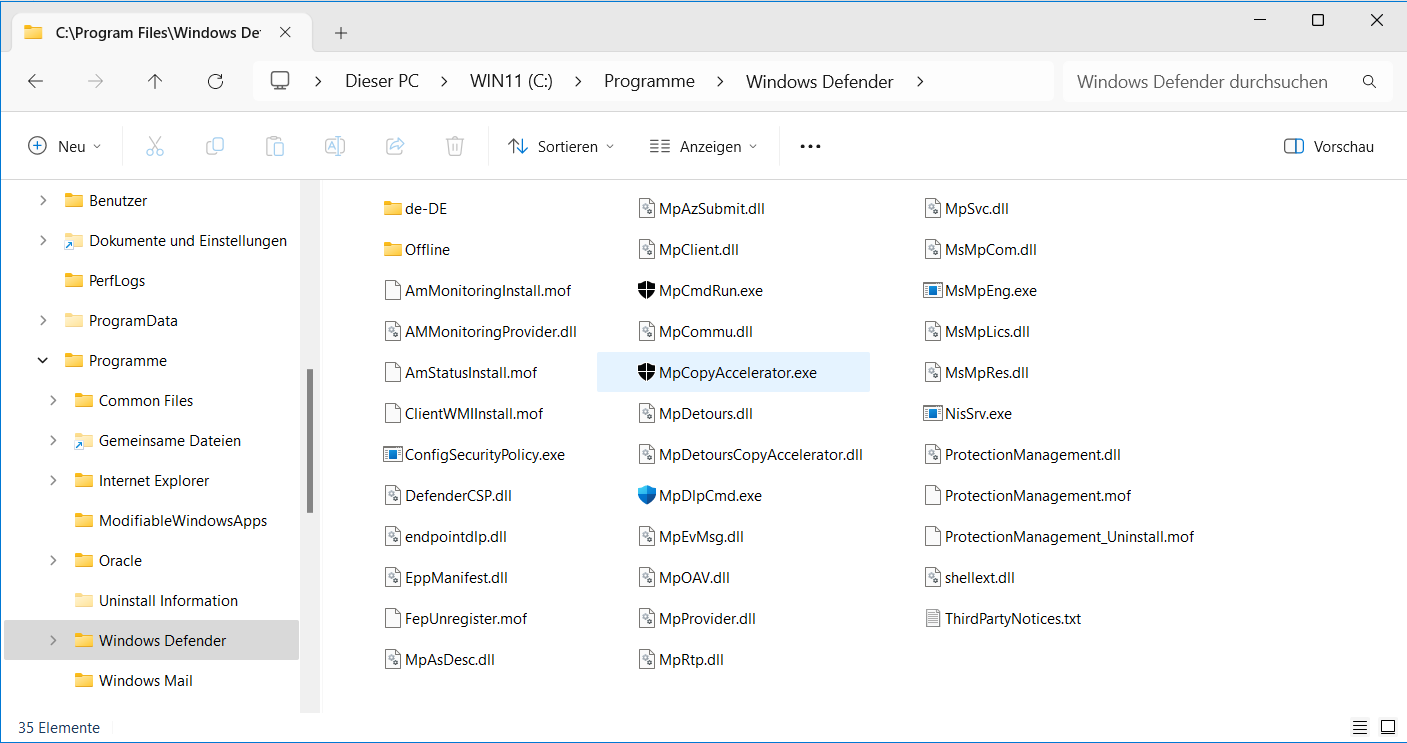Toggle the Vorschau preview pane
This screenshot has width=1407, height=743.
(x=1329, y=147)
